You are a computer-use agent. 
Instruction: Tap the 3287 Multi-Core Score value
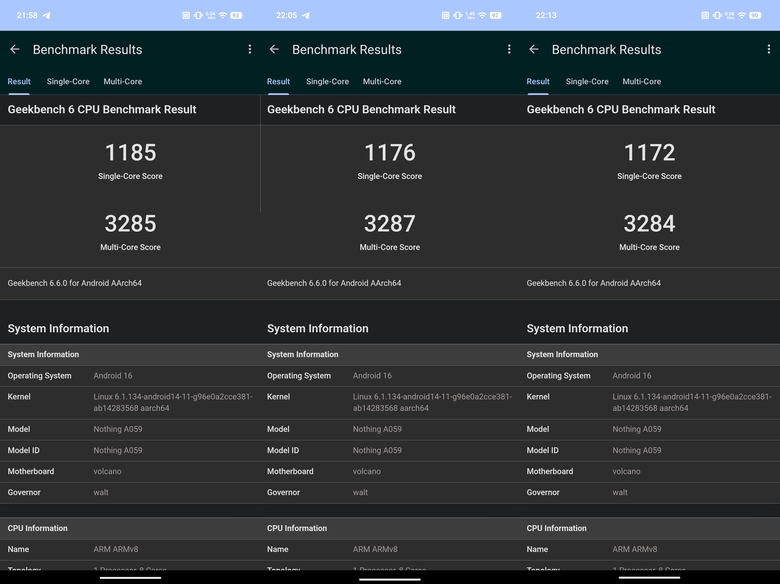pos(390,223)
